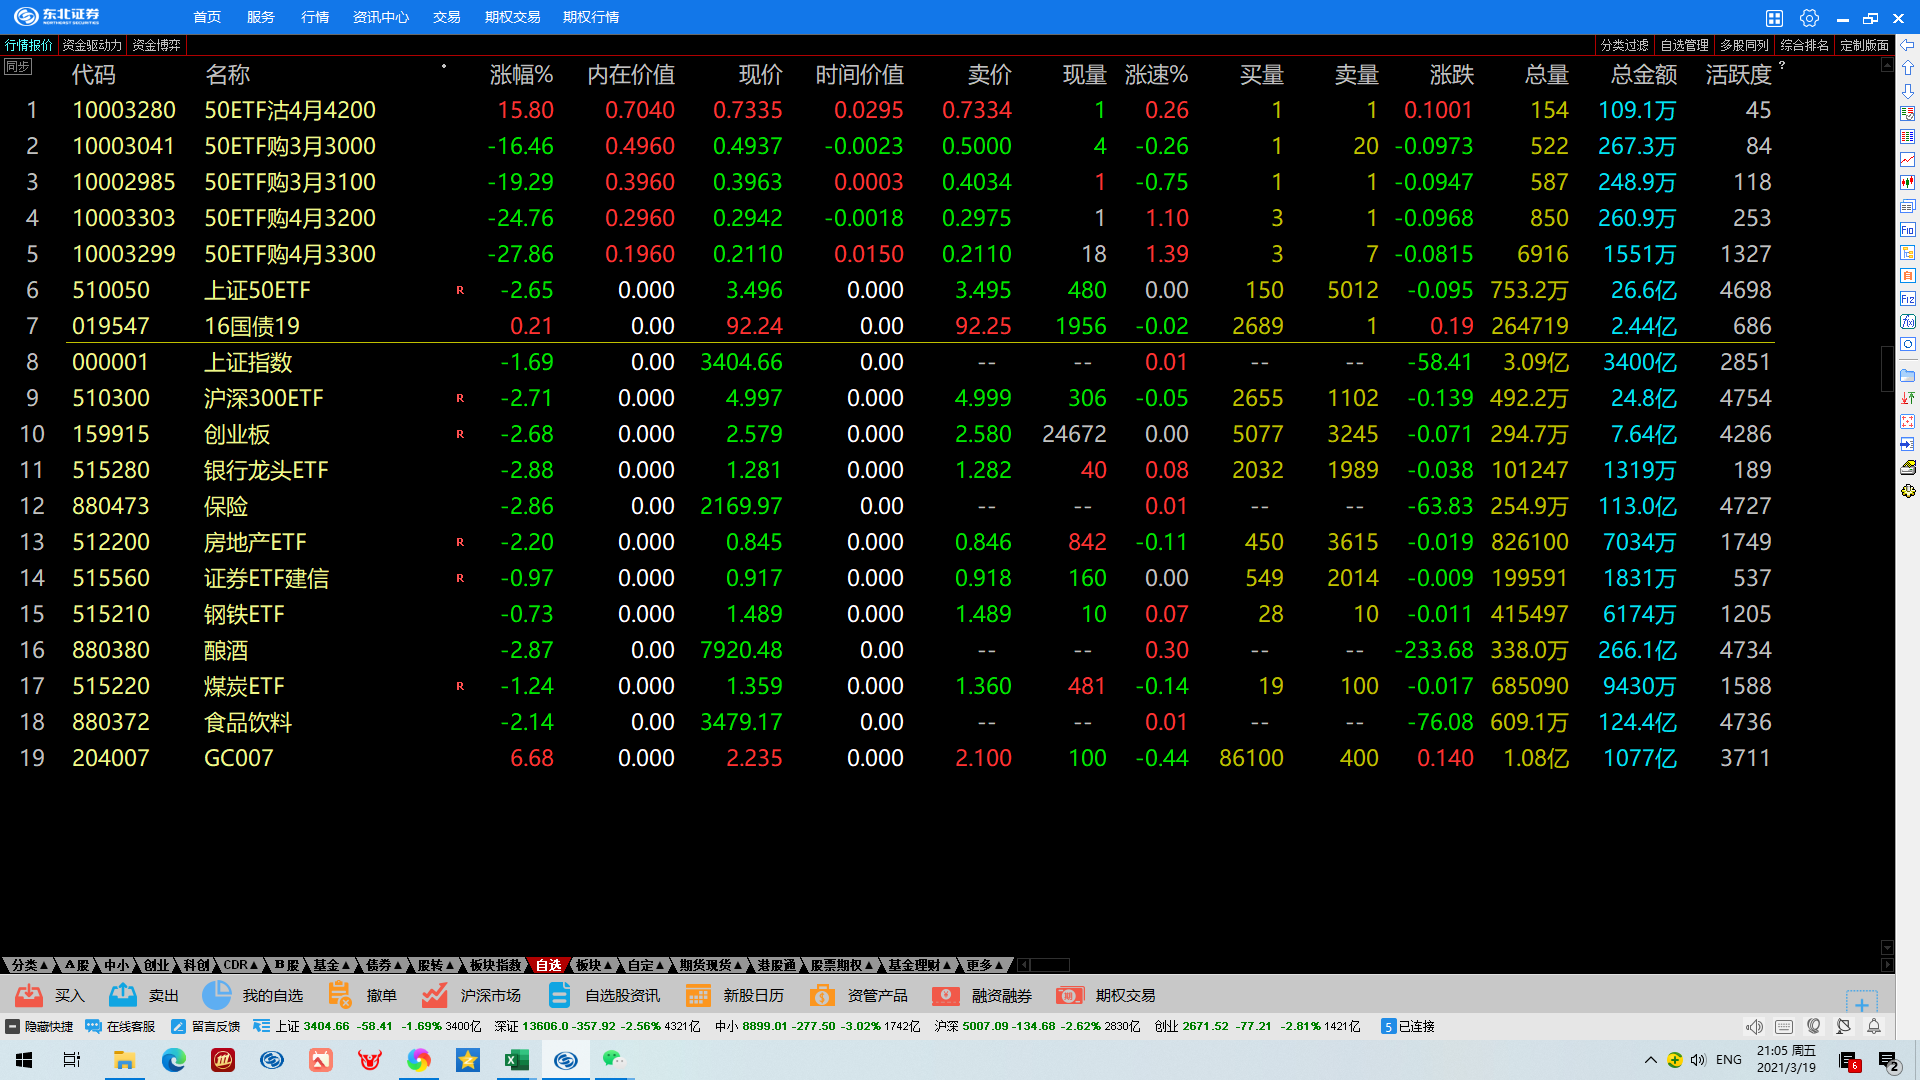Screen dimensions: 1920x1080
Task: Switch to the 行情报价 view
Action: 28,45
